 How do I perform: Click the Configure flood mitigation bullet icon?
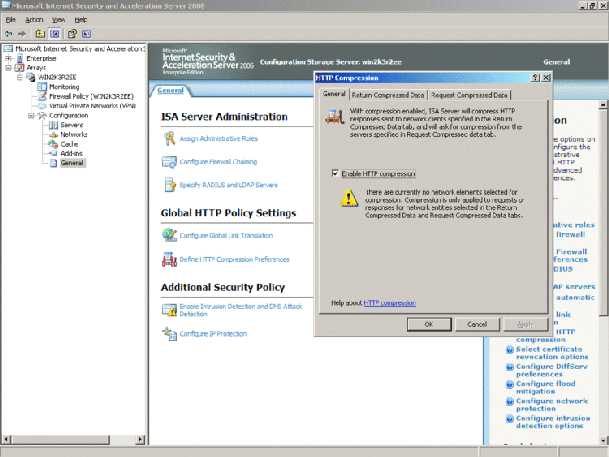coord(510,384)
